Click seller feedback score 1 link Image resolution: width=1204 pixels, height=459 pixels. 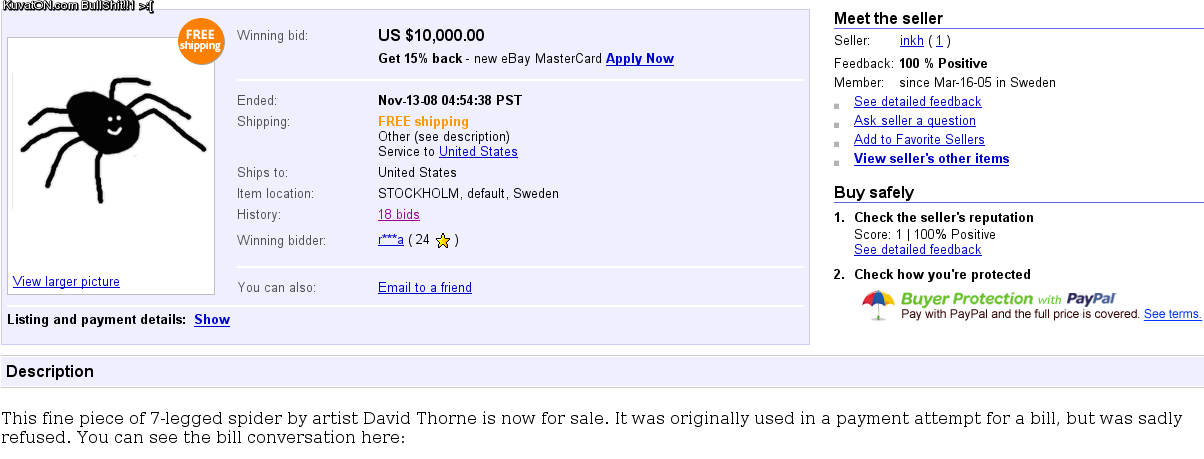click(940, 41)
